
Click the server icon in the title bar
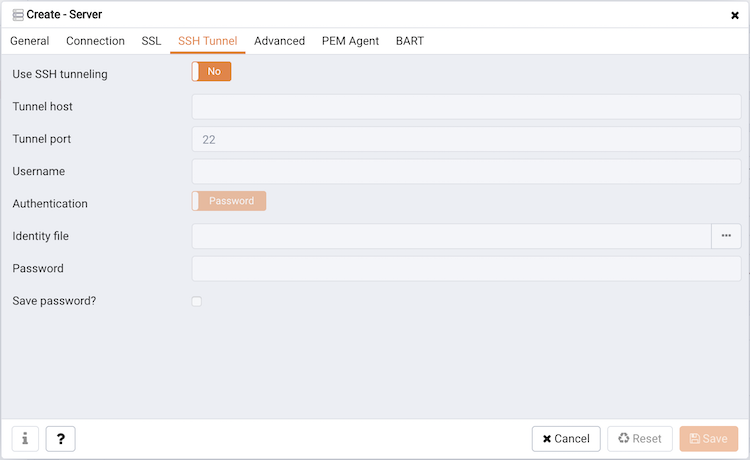18,15
